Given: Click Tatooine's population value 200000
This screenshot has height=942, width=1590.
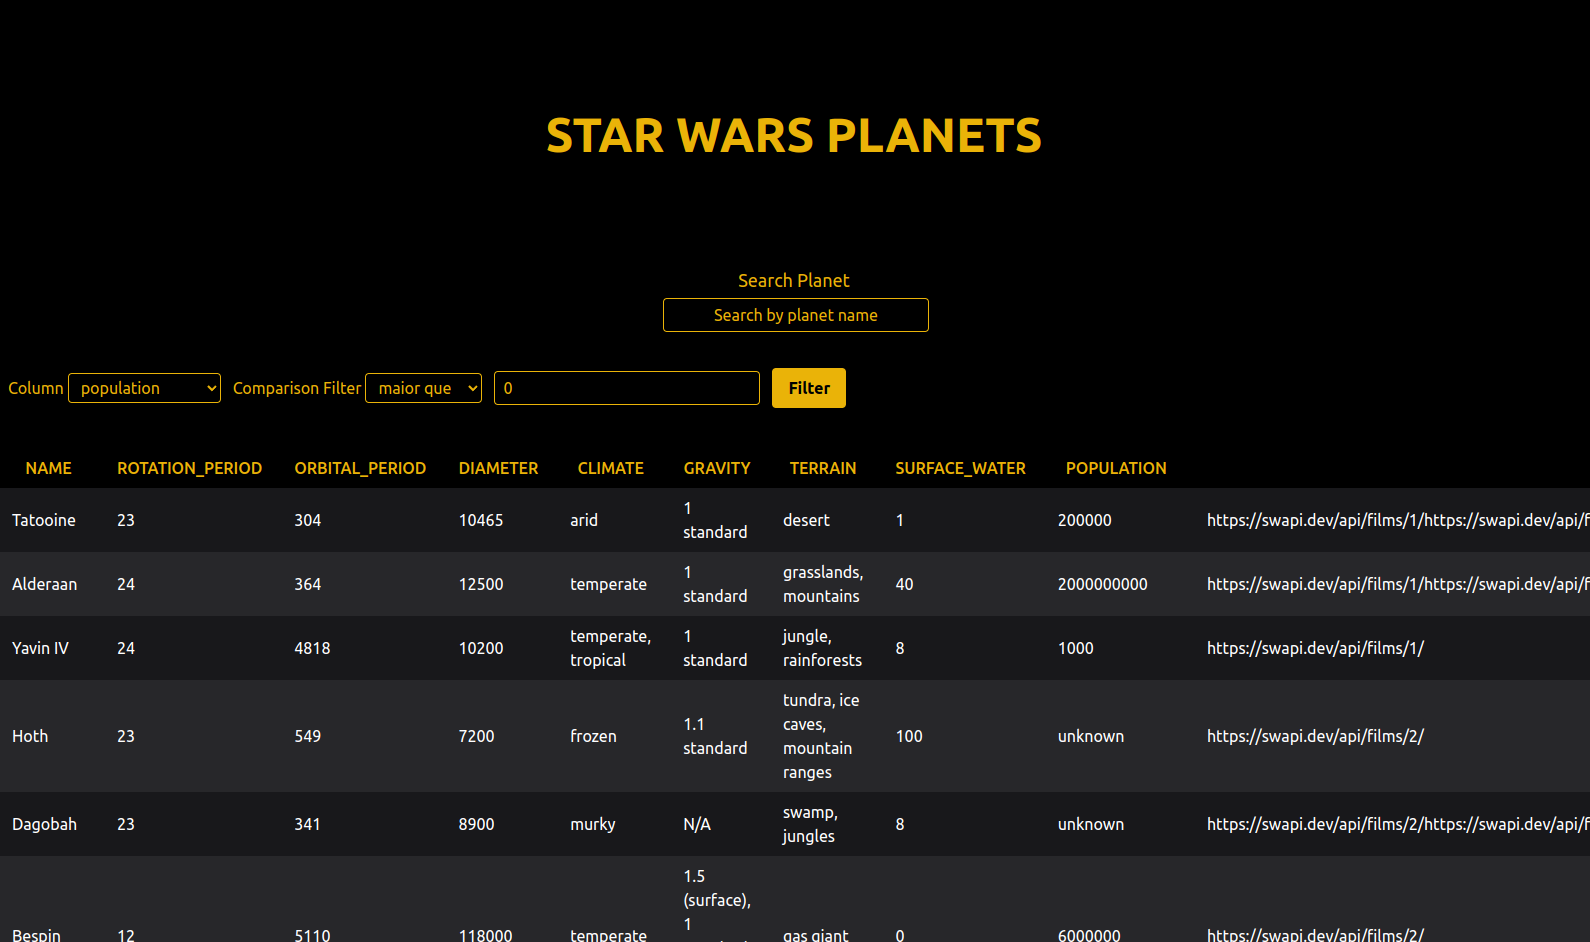Looking at the screenshot, I should (x=1085, y=520).
